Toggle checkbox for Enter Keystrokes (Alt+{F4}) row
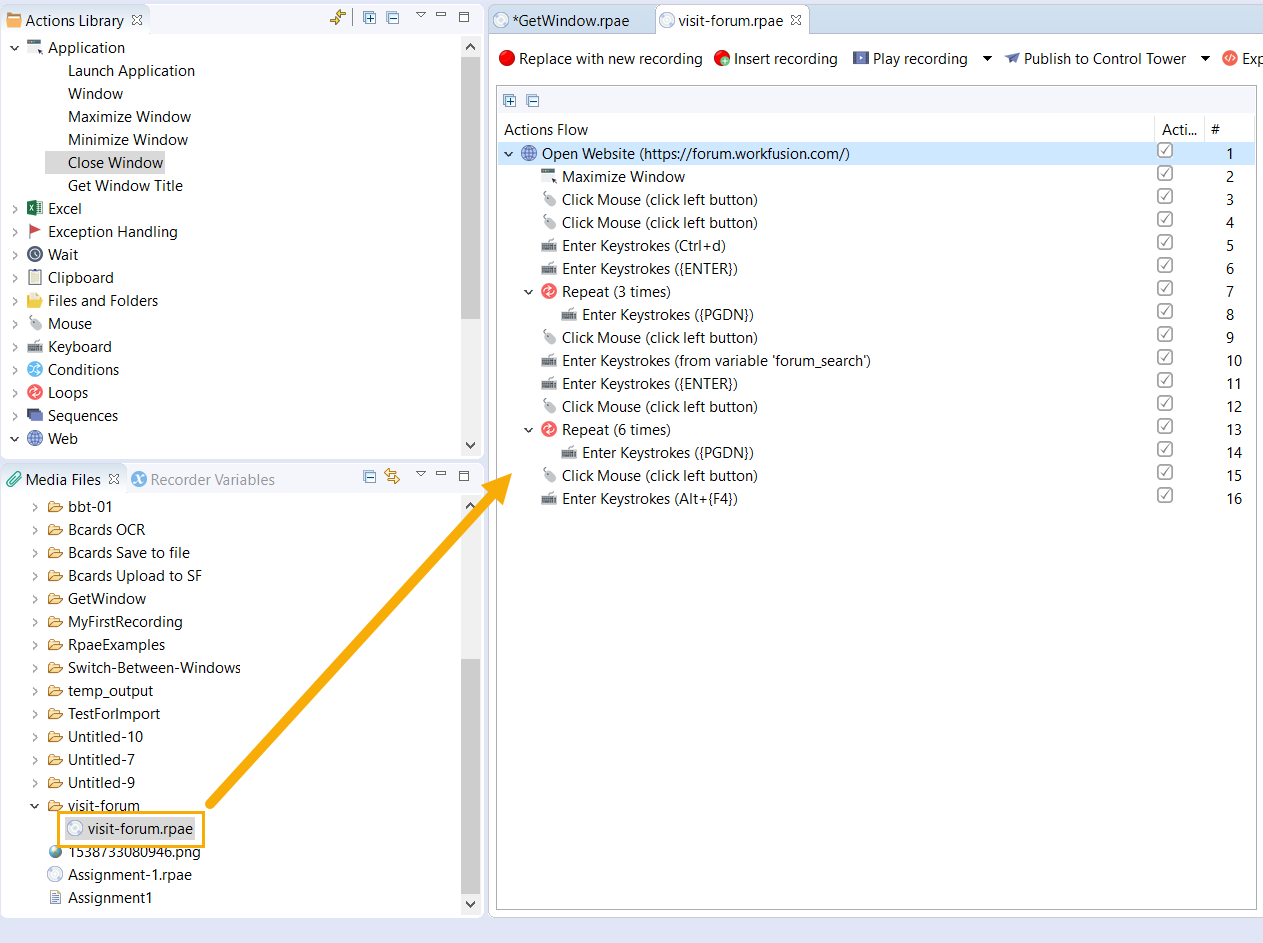Viewport: 1263px width, 943px height. tap(1165, 495)
